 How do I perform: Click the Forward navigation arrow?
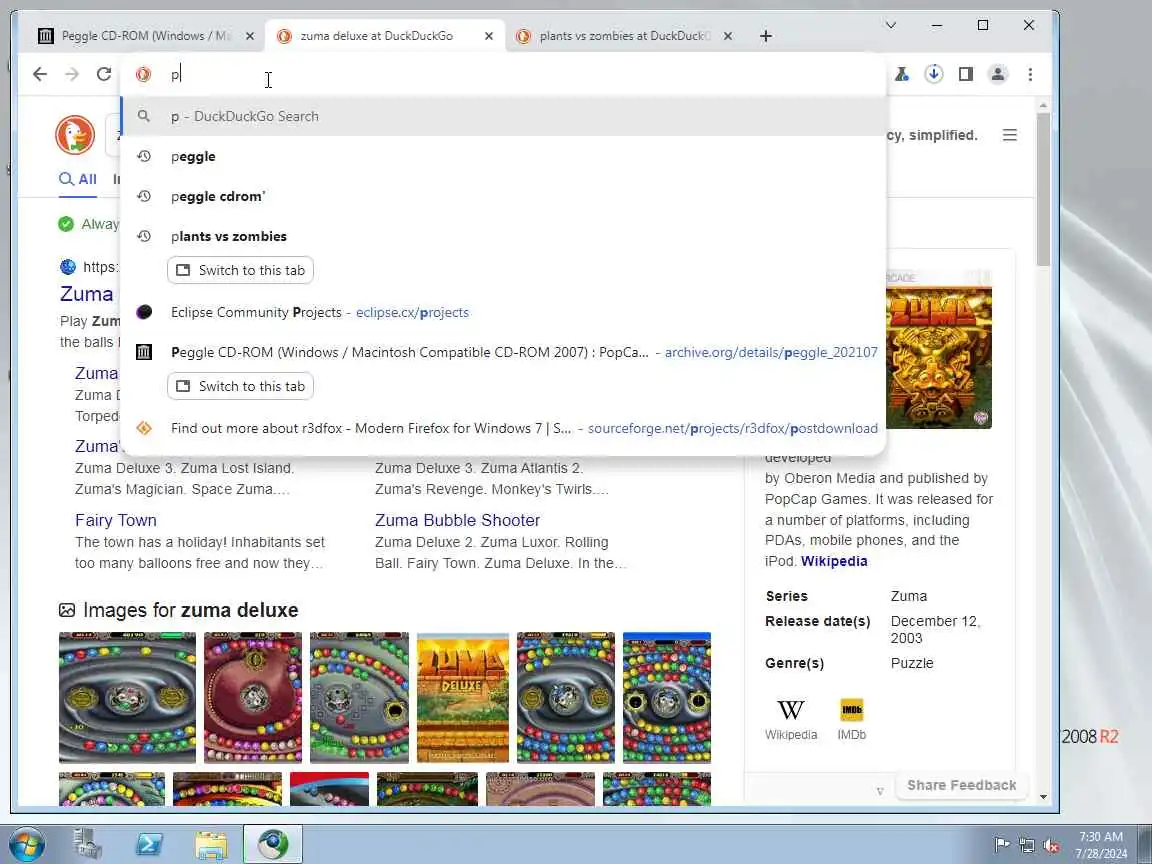(x=72, y=74)
